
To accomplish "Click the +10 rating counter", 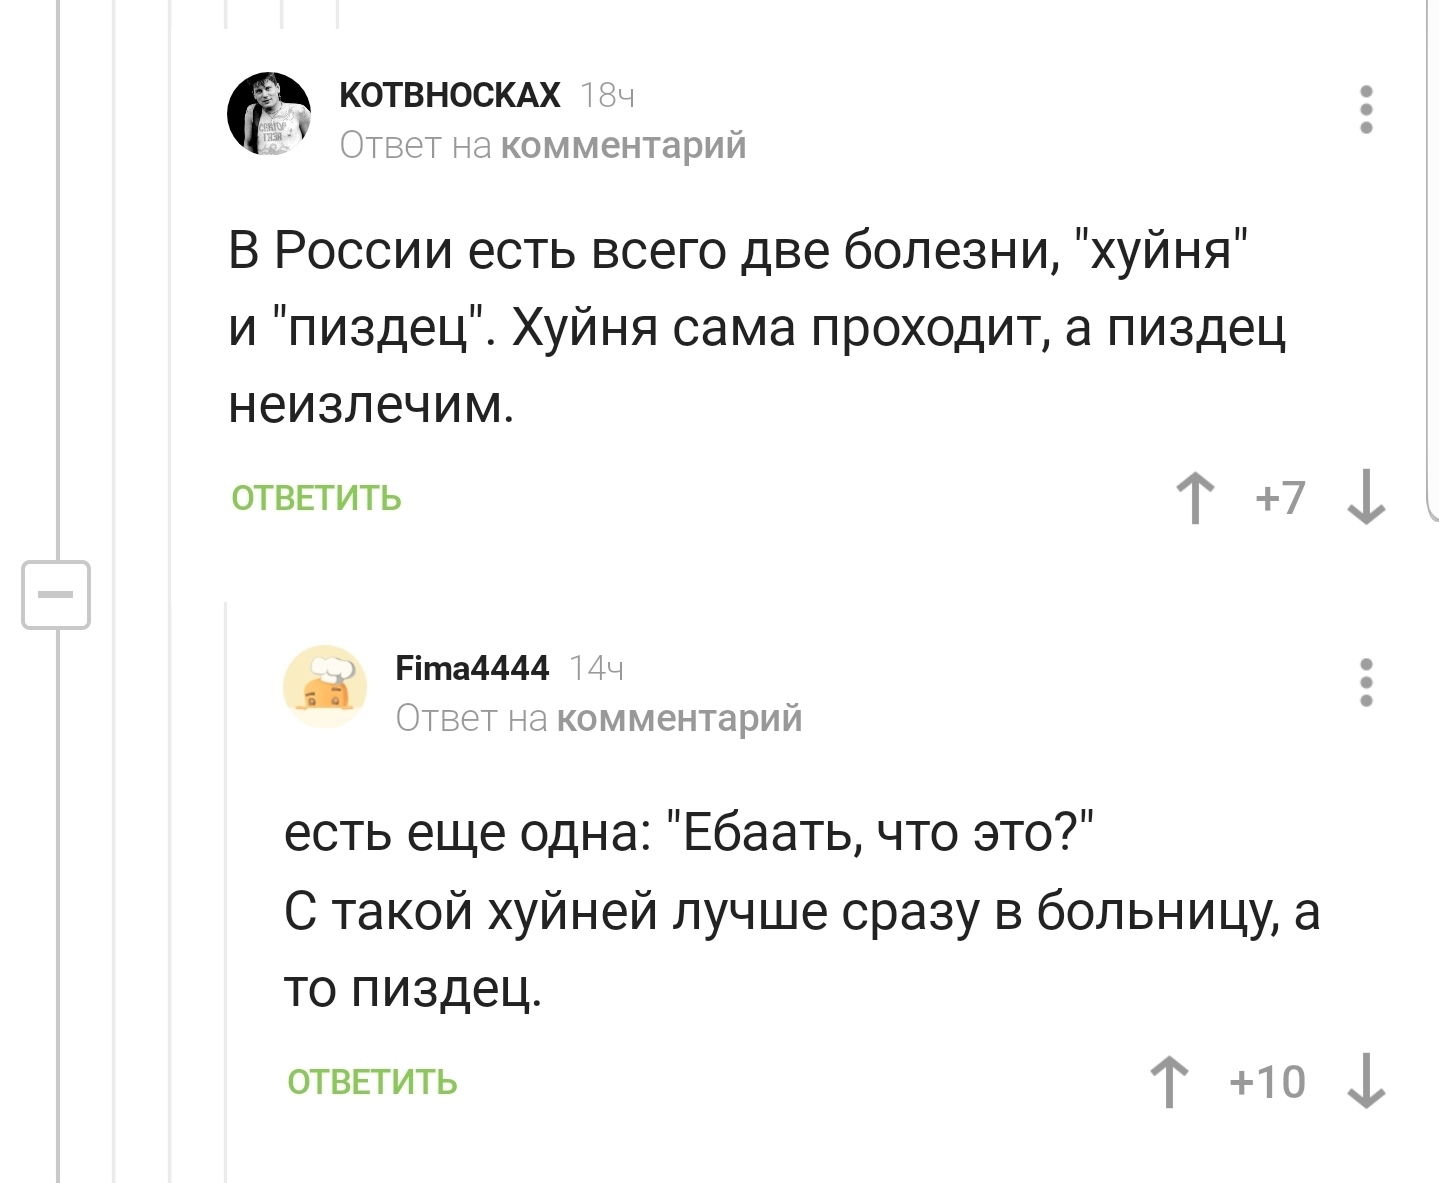I will click(x=1268, y=1083).
